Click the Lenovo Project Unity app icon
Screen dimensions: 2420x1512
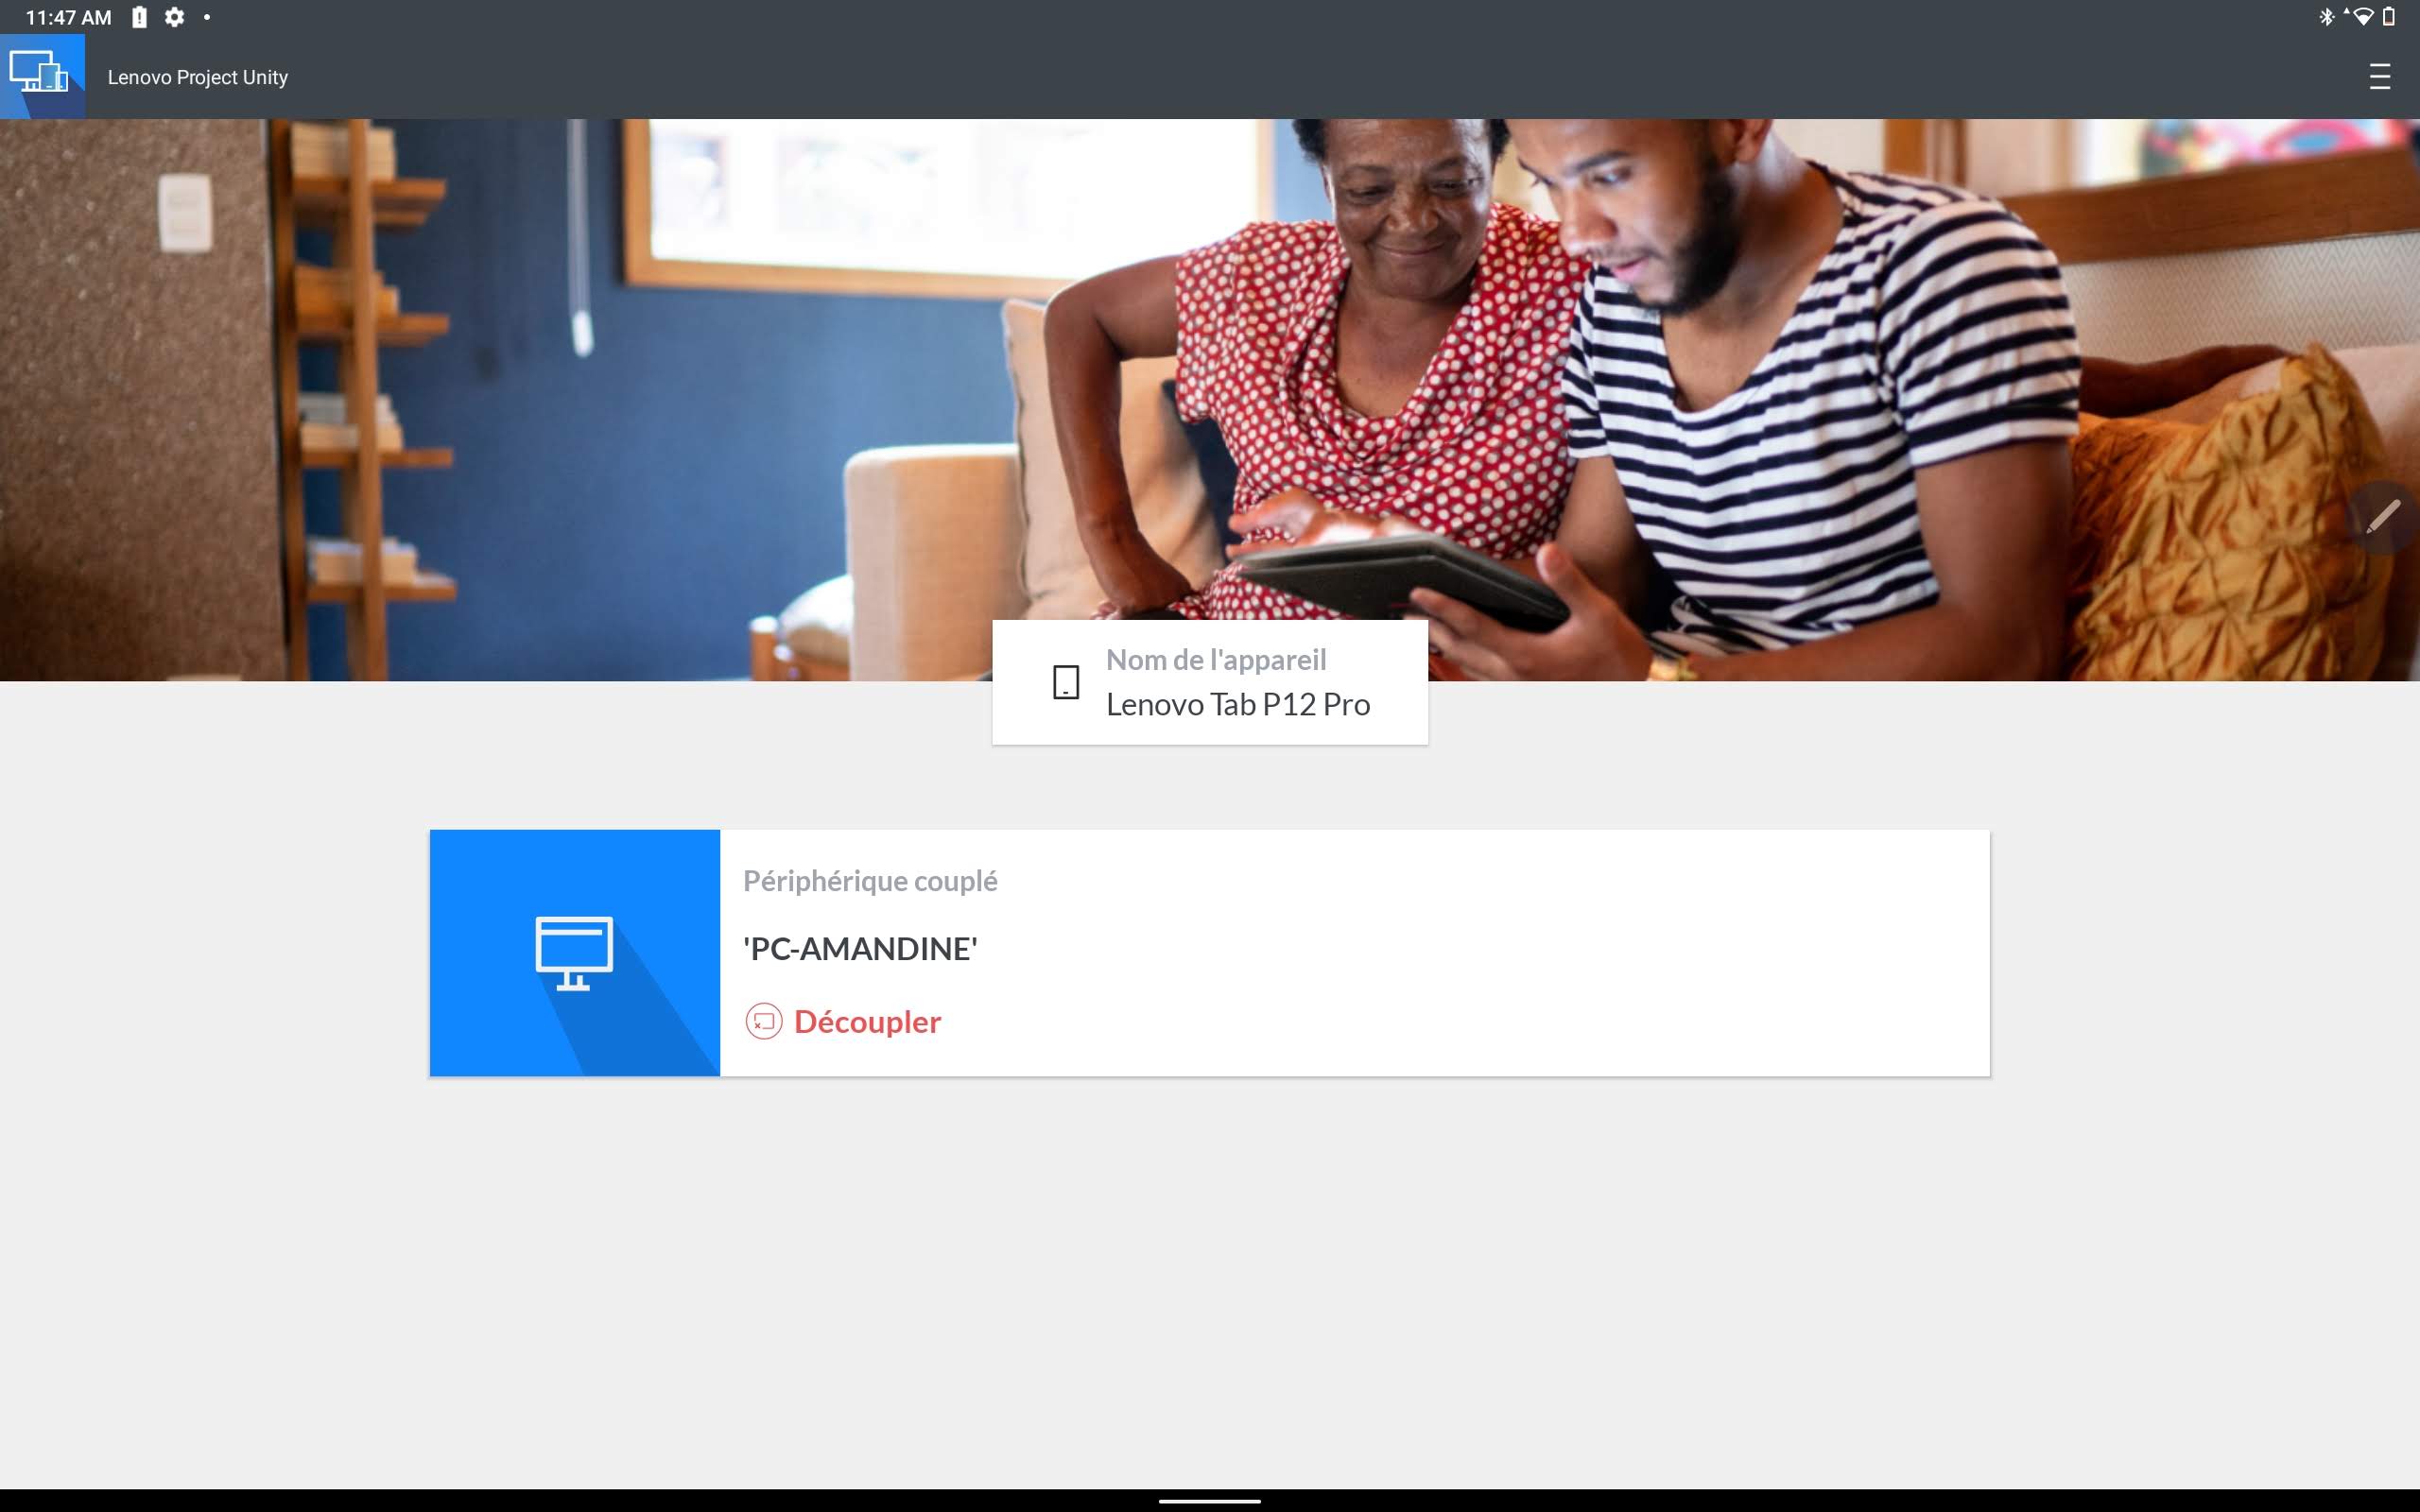tap(42, 77)
